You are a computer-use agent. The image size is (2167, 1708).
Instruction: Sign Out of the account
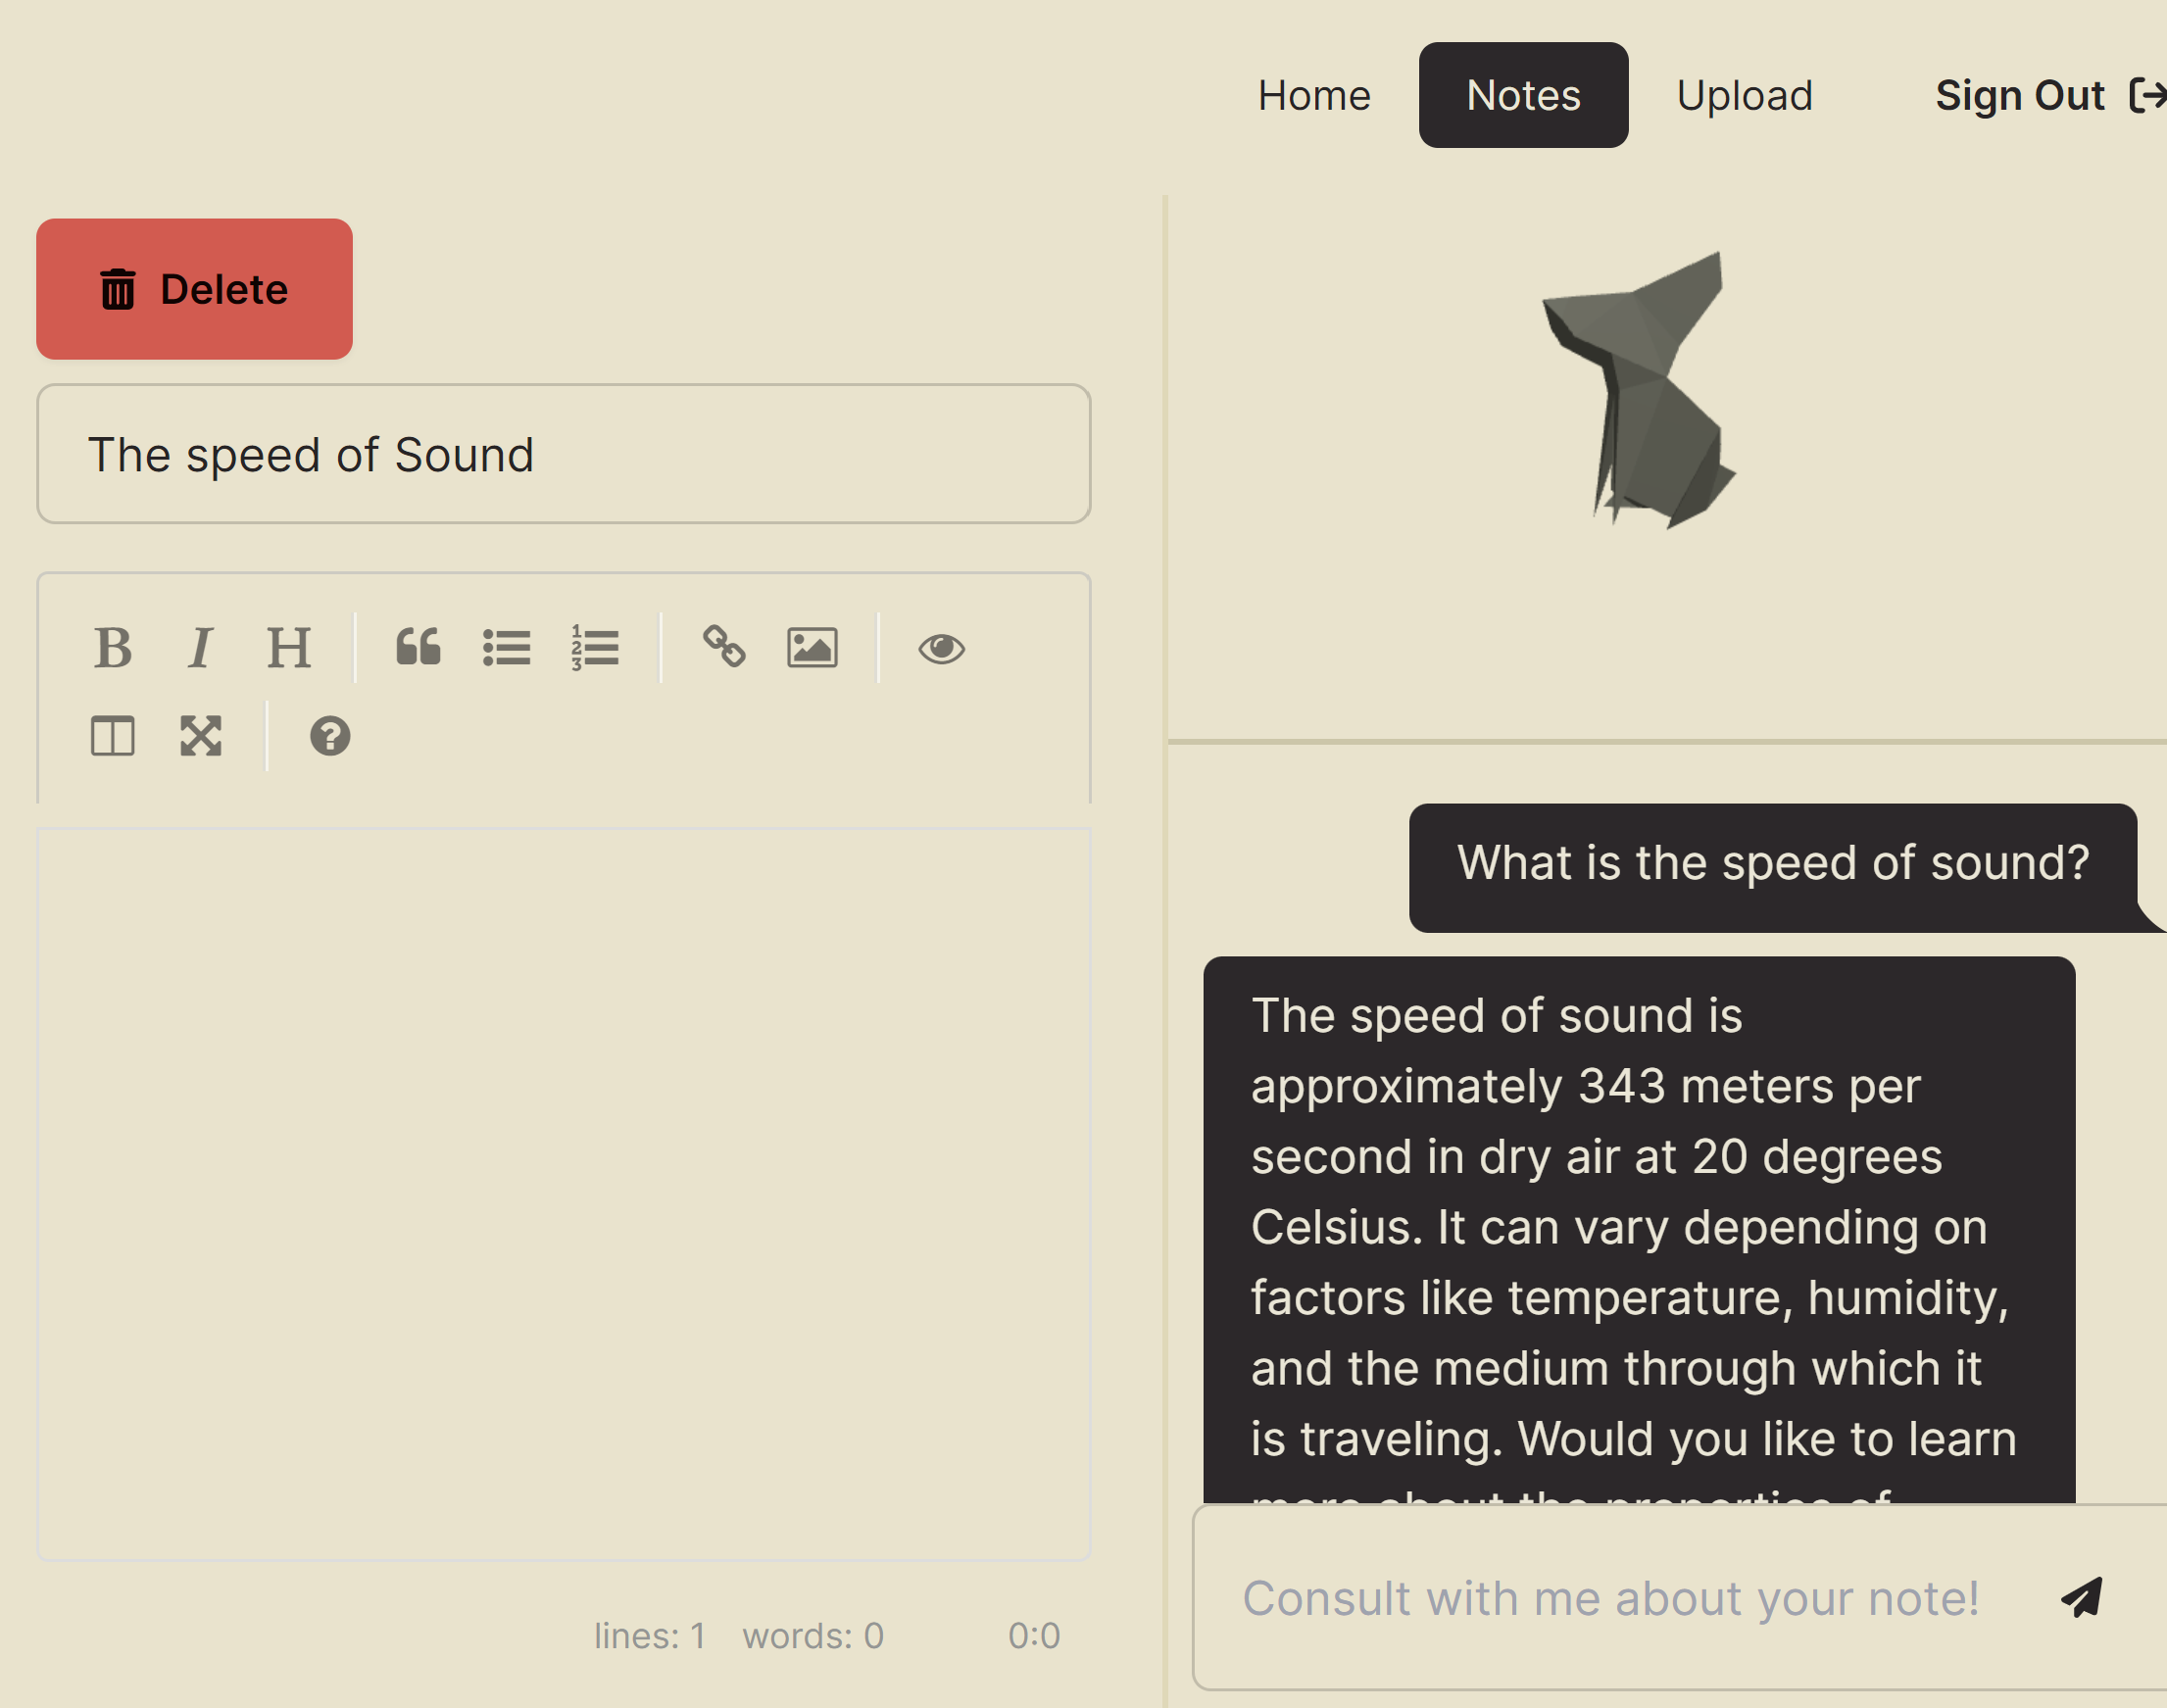[x=2047, y=96]
